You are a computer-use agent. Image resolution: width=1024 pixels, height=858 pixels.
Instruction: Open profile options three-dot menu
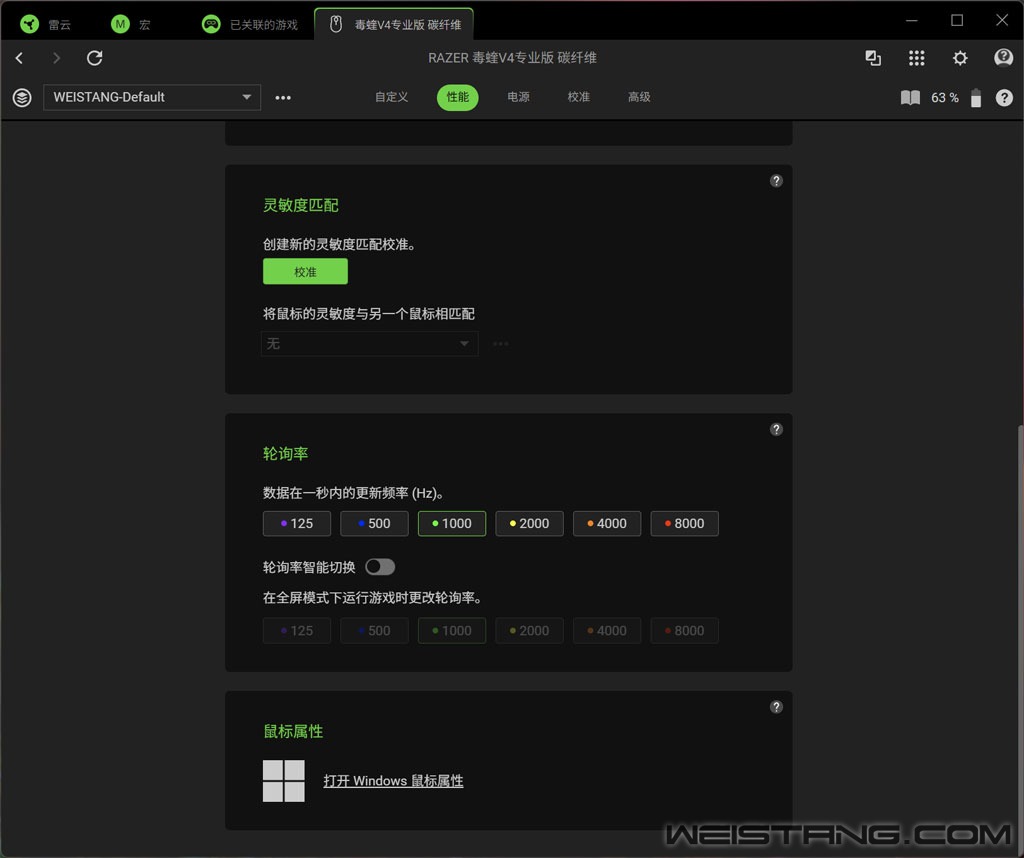[283, 97]
